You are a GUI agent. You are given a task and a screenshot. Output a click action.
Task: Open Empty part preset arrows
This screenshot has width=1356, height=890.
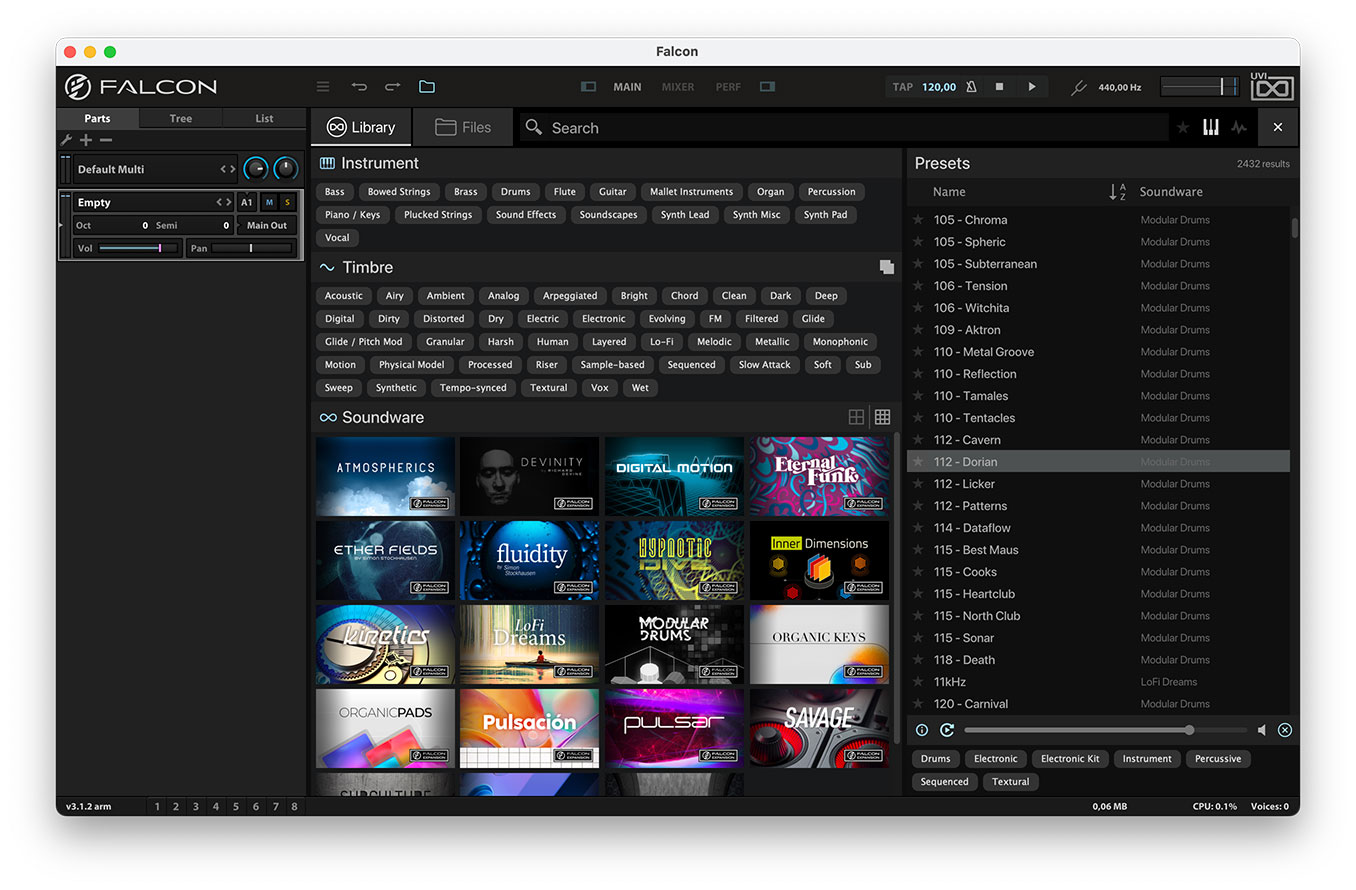224,203
